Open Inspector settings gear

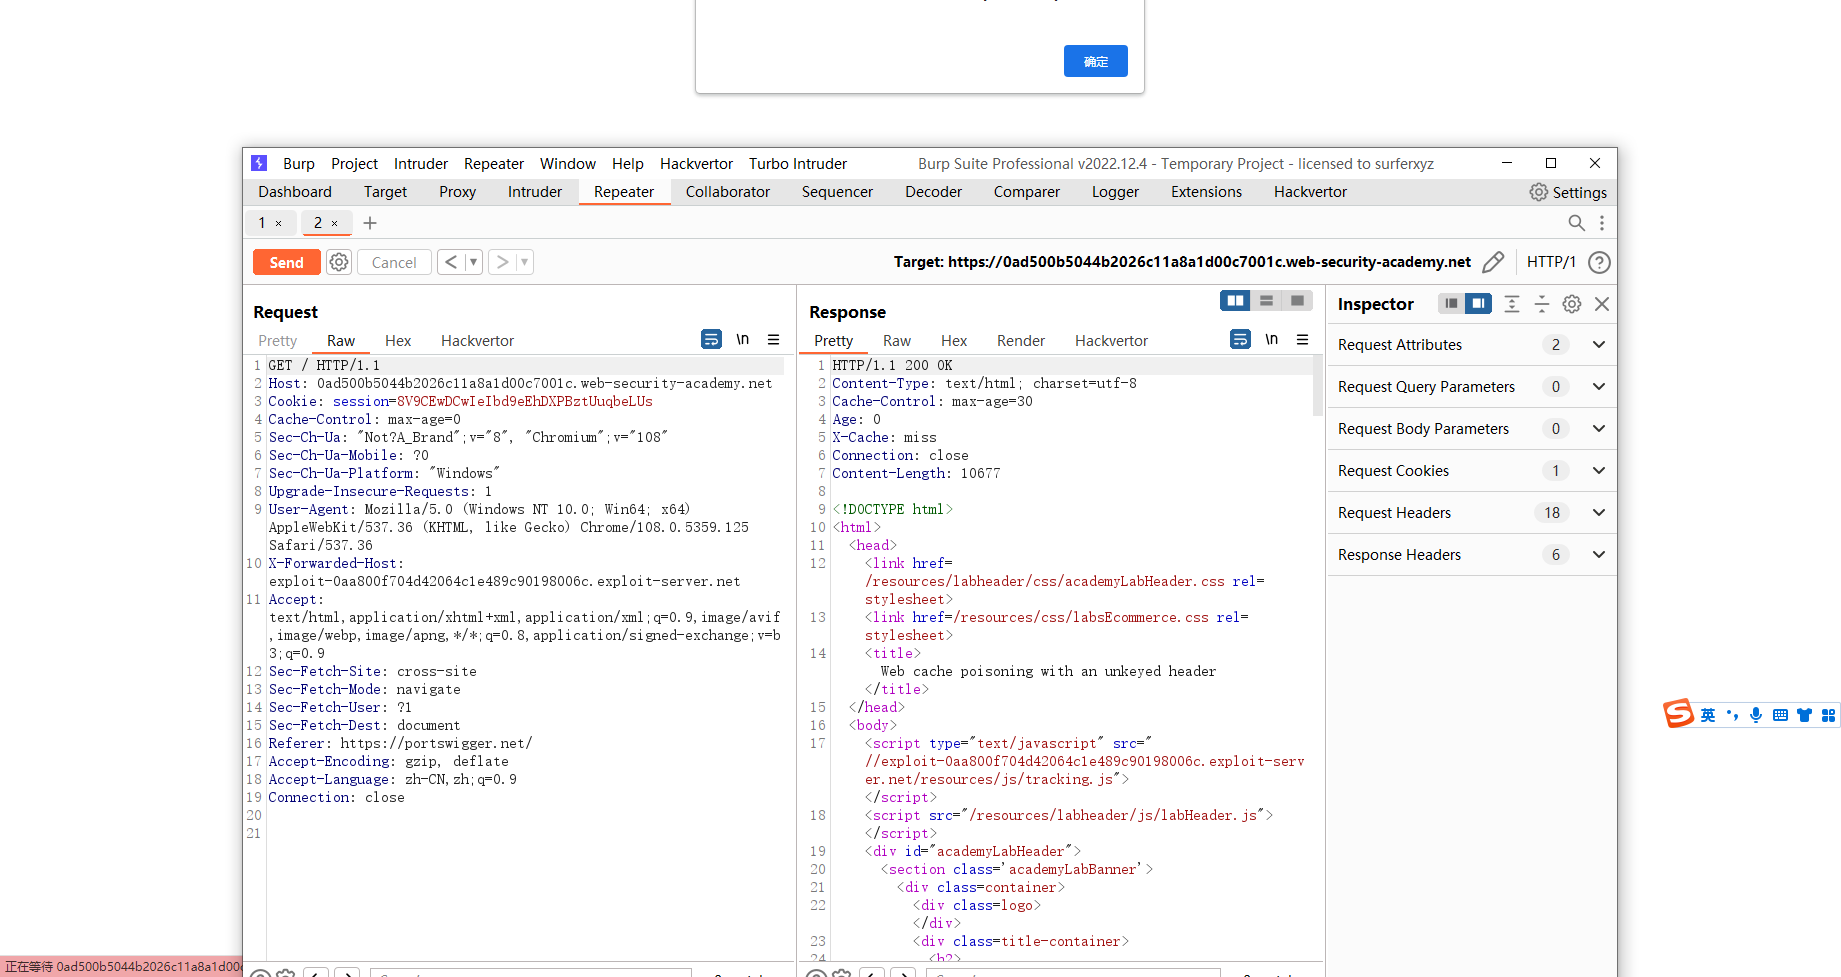[x=1572, y=304]
